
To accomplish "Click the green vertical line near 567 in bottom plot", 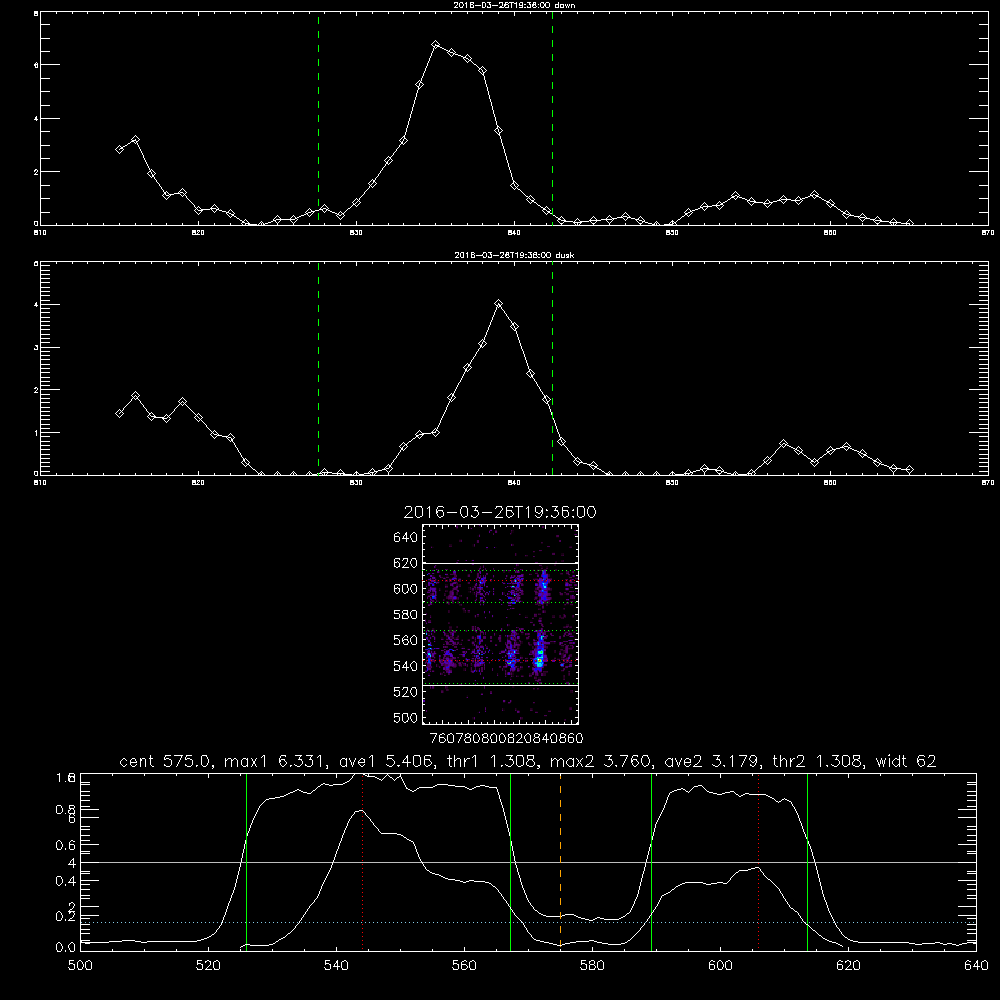I will point(510,860).
